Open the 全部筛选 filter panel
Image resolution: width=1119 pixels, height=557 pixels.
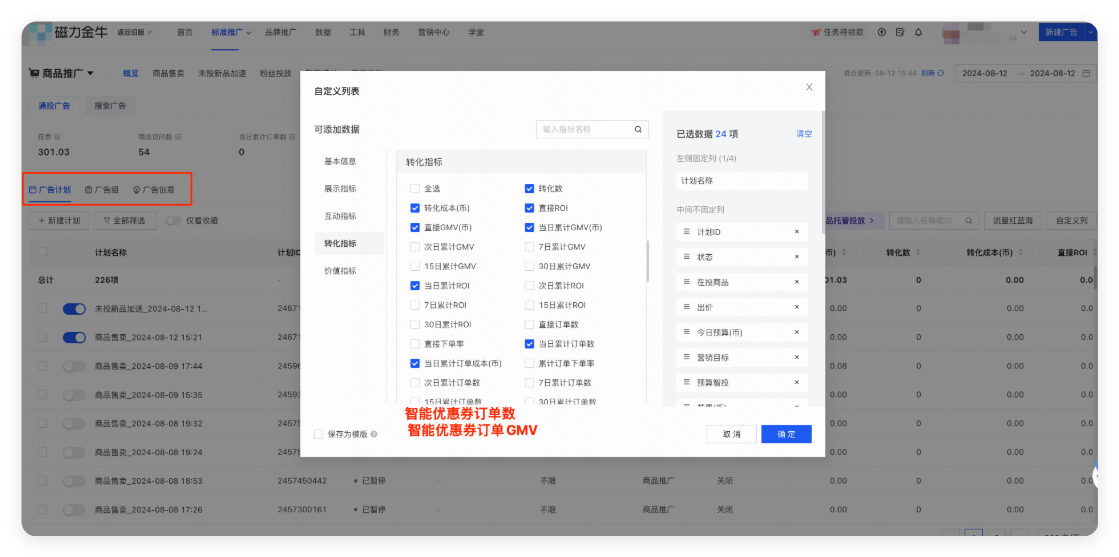[x=124, y=221]
